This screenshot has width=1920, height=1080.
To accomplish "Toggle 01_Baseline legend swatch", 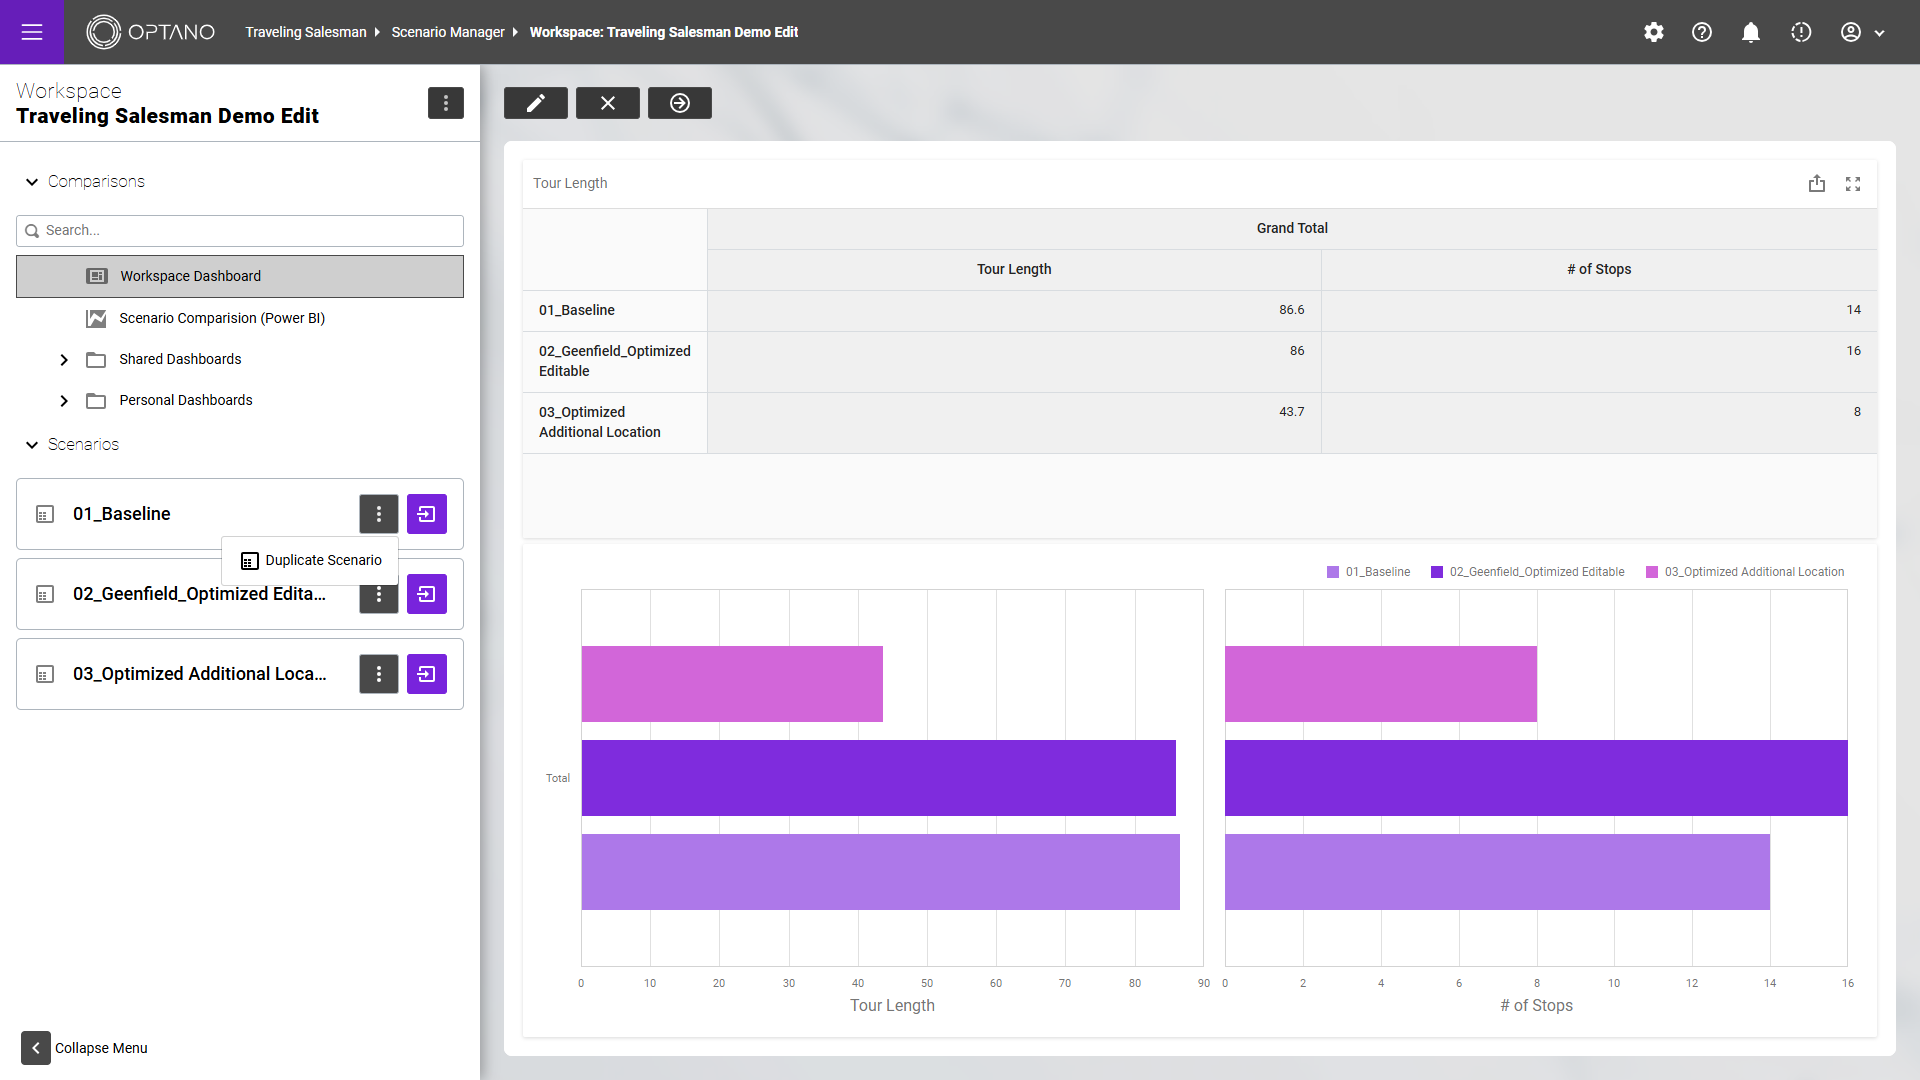I will 1333,572.
